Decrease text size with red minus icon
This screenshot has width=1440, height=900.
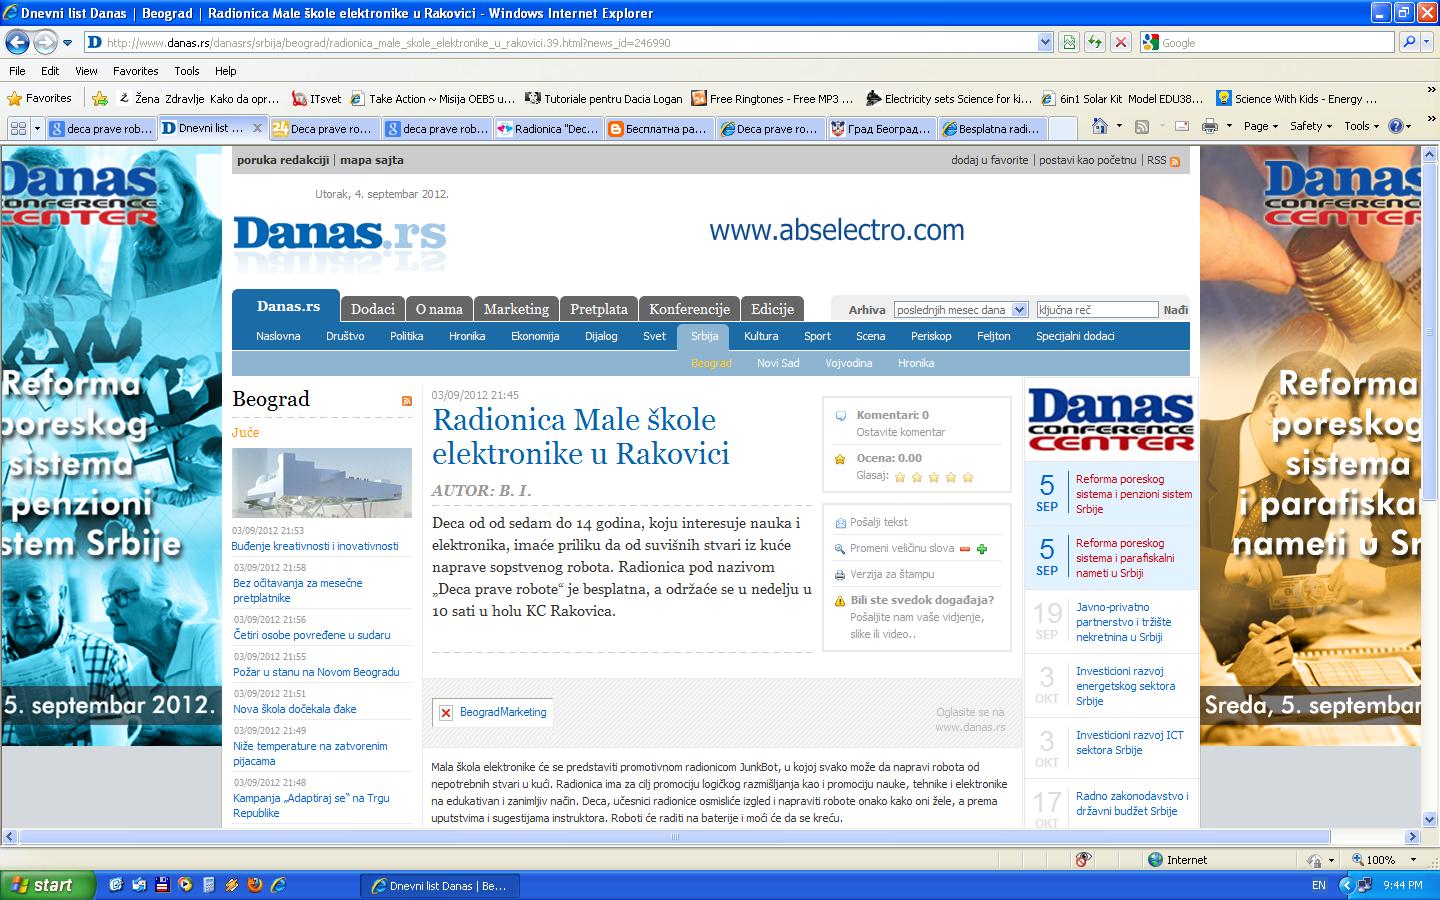click(x=965, y=549)
